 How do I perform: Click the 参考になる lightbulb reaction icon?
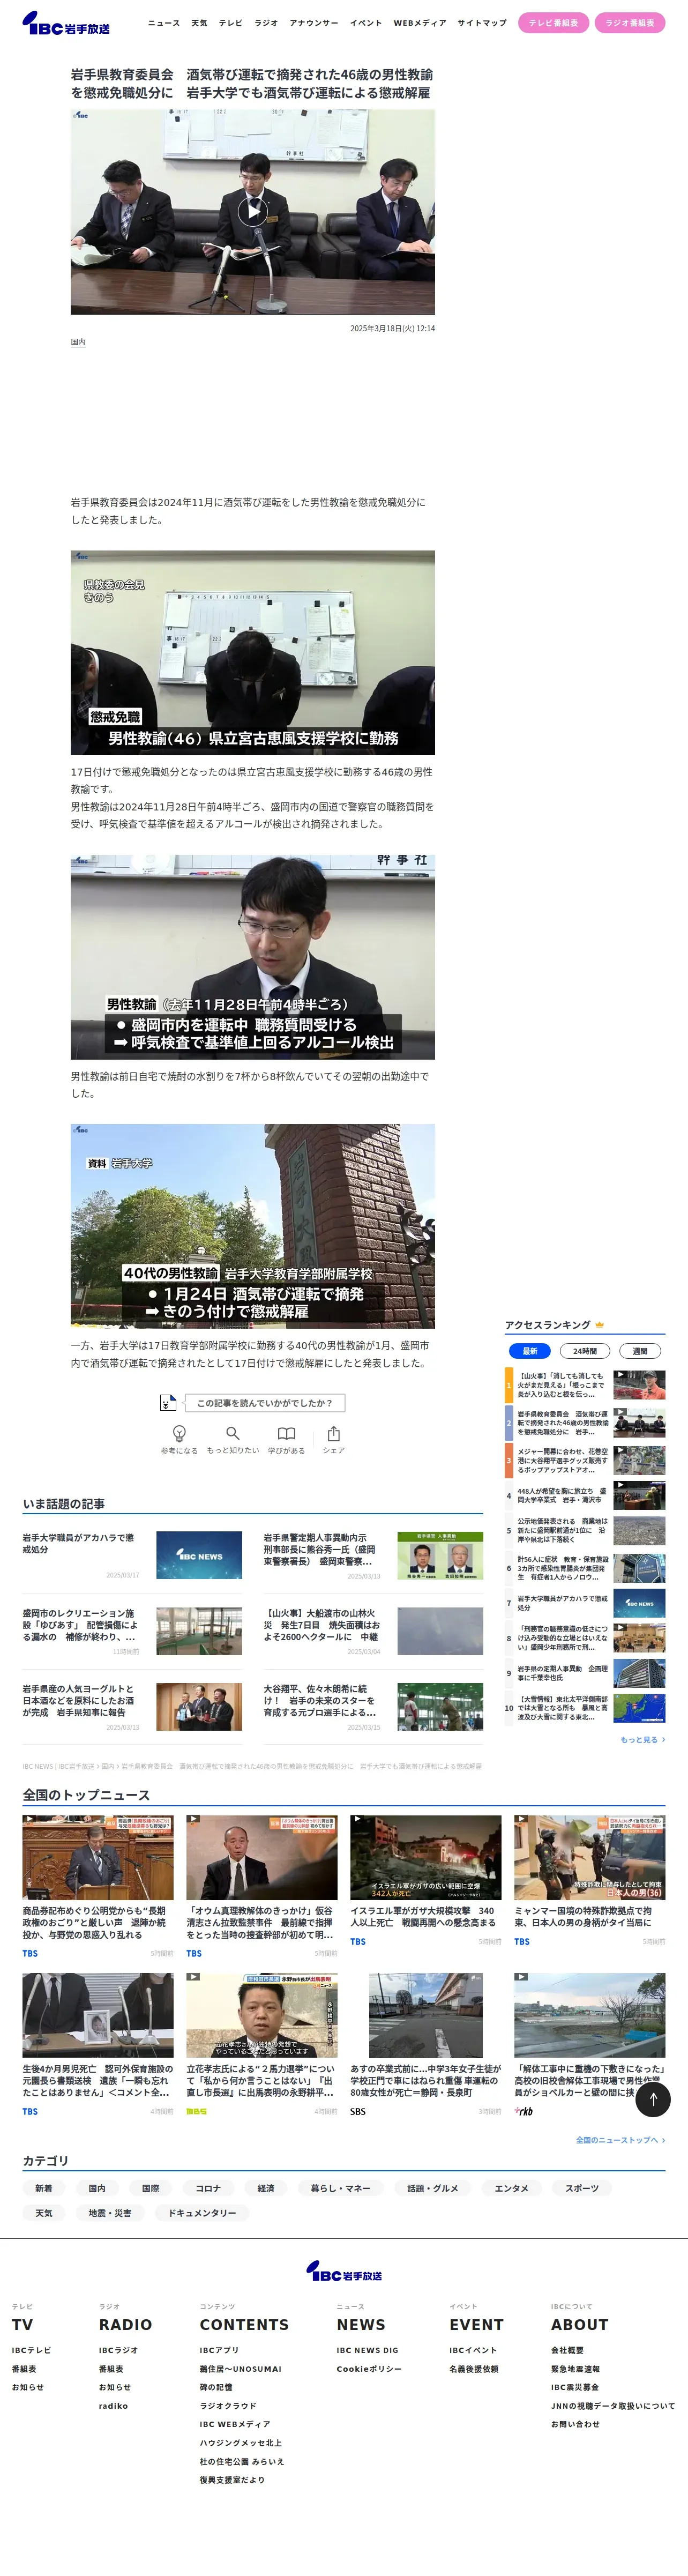click(x=179, y=1433)
